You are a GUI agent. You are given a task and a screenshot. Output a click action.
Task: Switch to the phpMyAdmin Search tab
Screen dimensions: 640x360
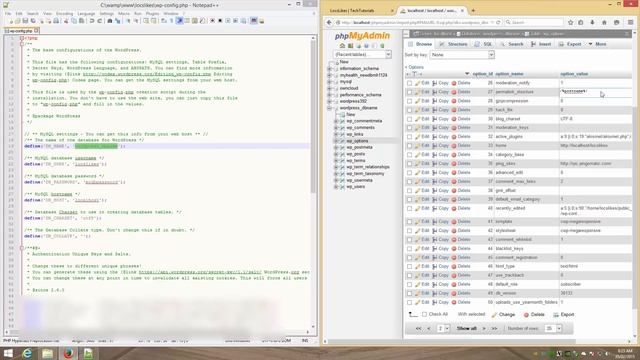[x=512, y=44]
